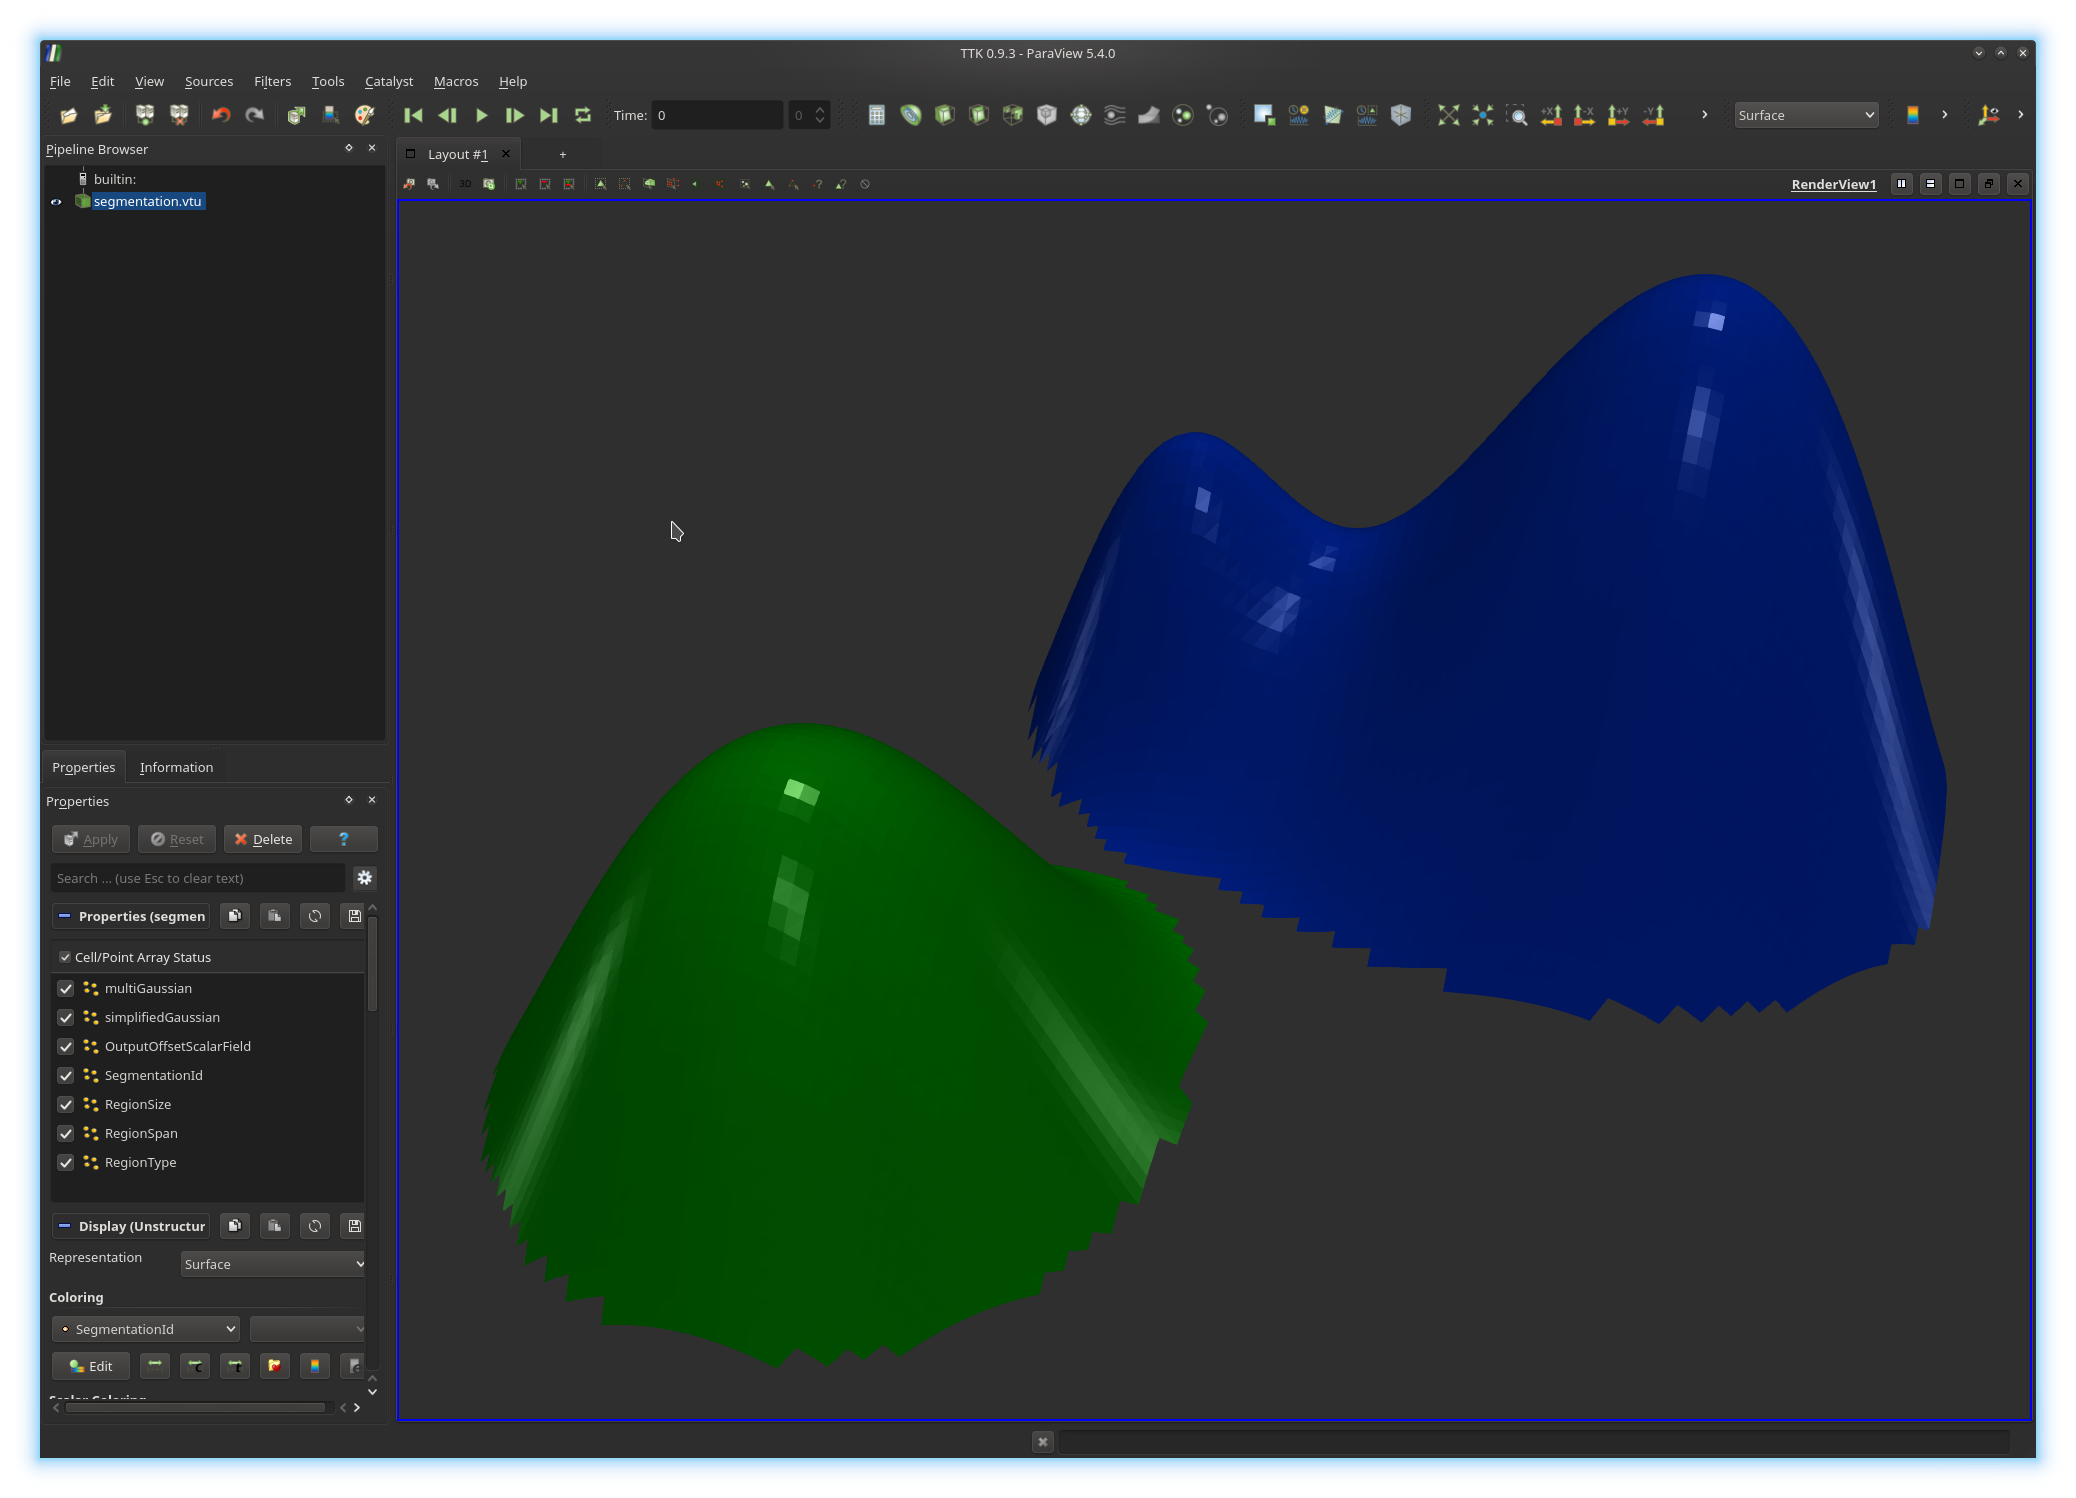This screenshot has width=2076, height=1498.
Task: Open the toolbar Surface representation dropdown
Action: point(1805,115)
